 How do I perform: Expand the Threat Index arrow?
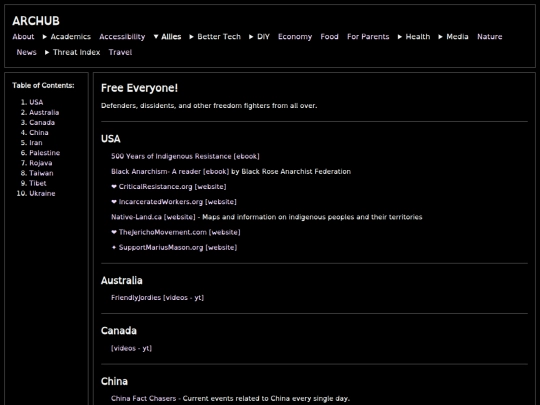click(x=47, y=52)
